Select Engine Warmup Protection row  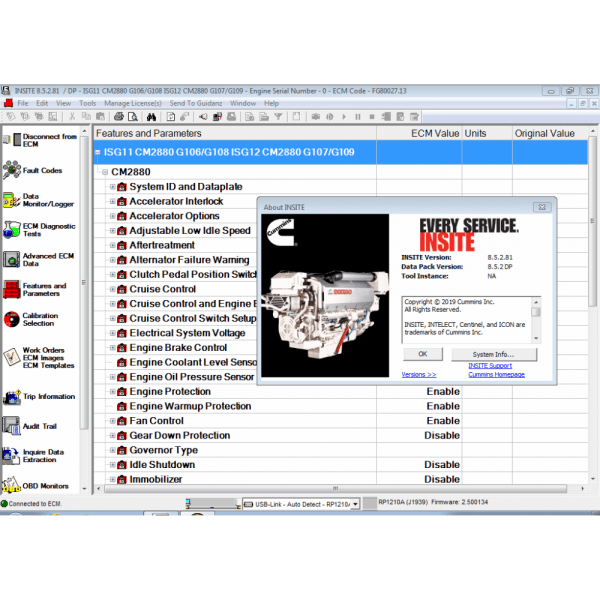coord(341,406)
